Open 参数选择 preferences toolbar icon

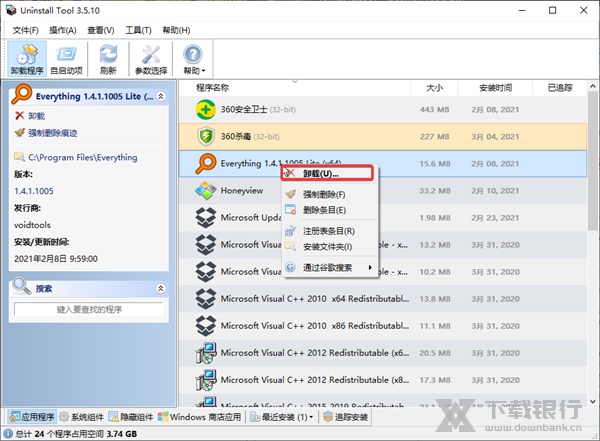coord(151,59)
